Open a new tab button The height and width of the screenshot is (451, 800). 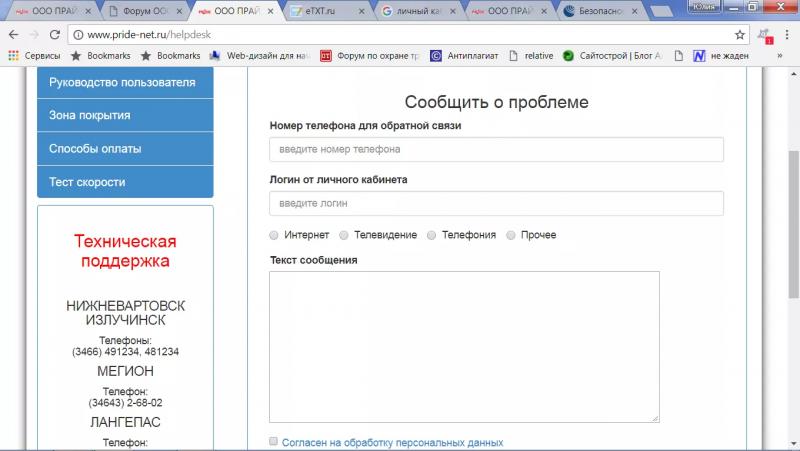tap(662, 11)
